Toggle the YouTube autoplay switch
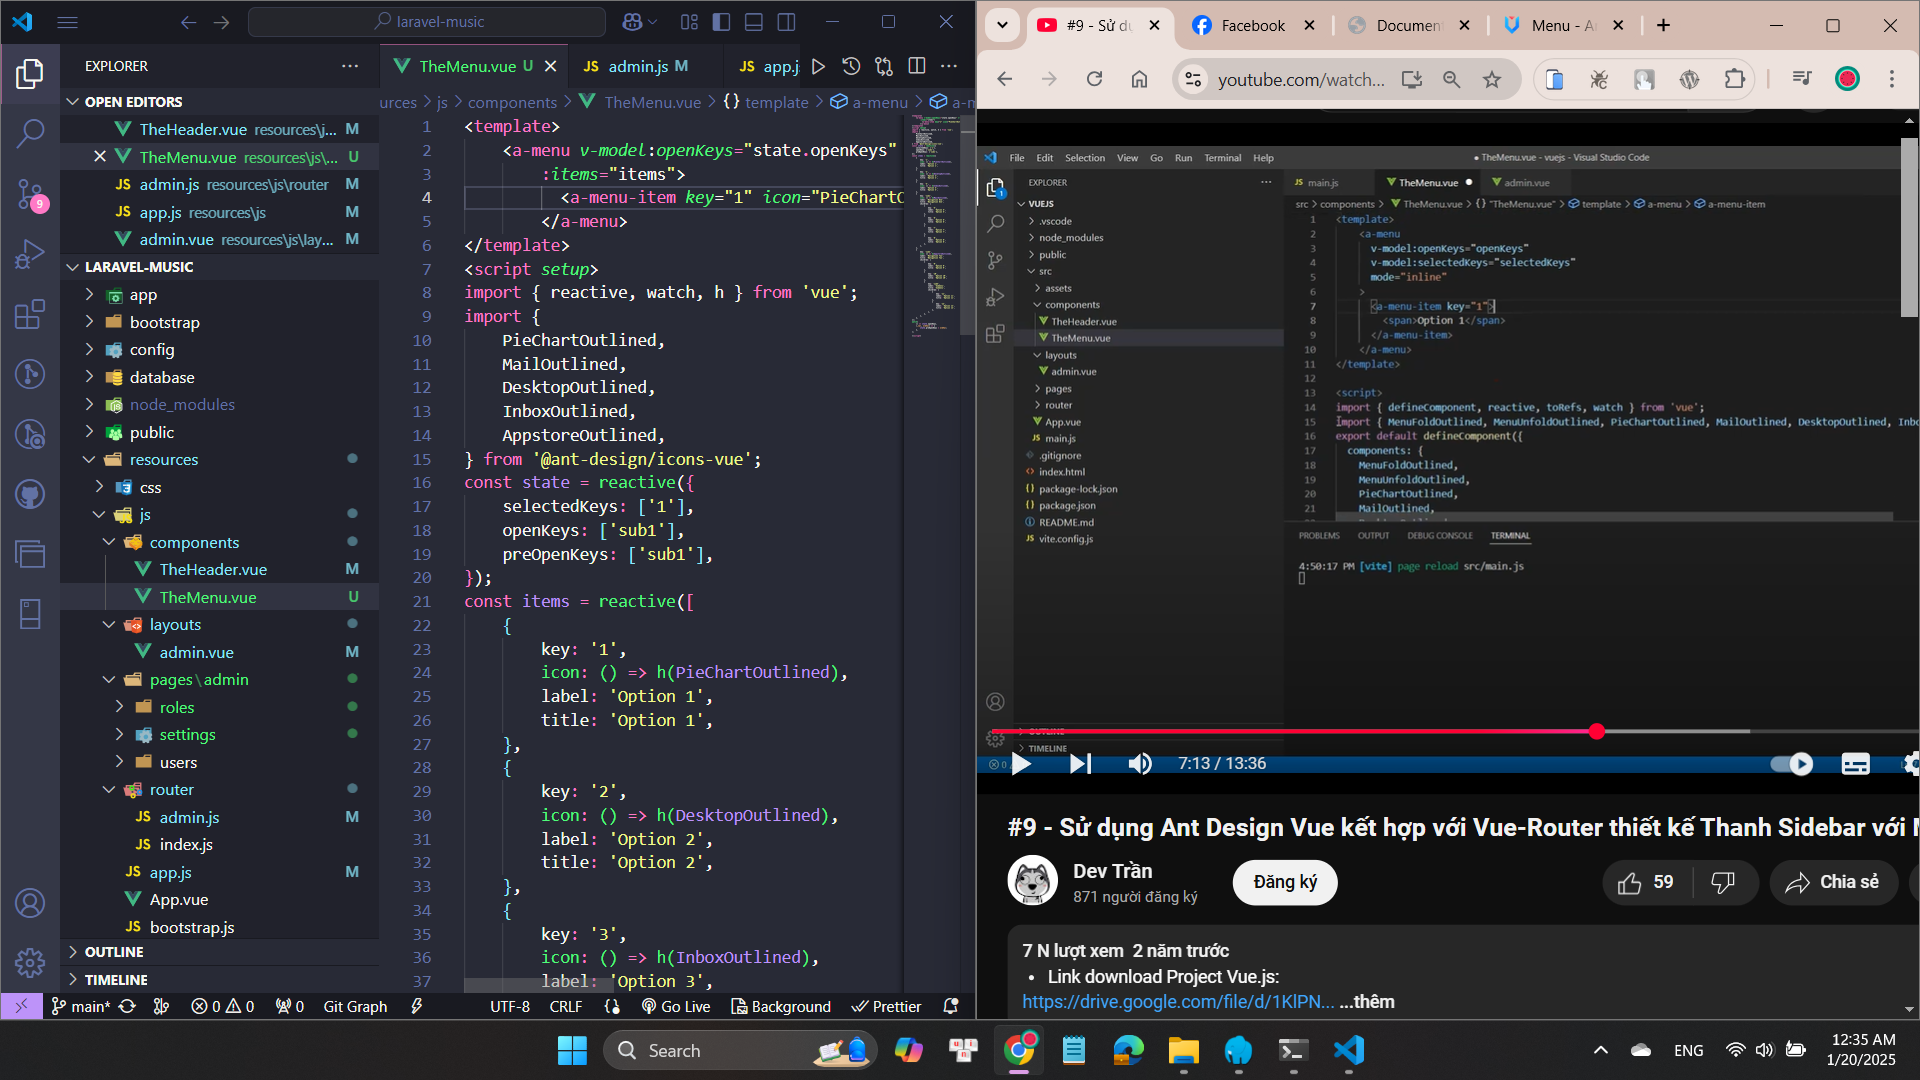1920x1080 pixels. pyautogui.click(x=1790, y=764)
